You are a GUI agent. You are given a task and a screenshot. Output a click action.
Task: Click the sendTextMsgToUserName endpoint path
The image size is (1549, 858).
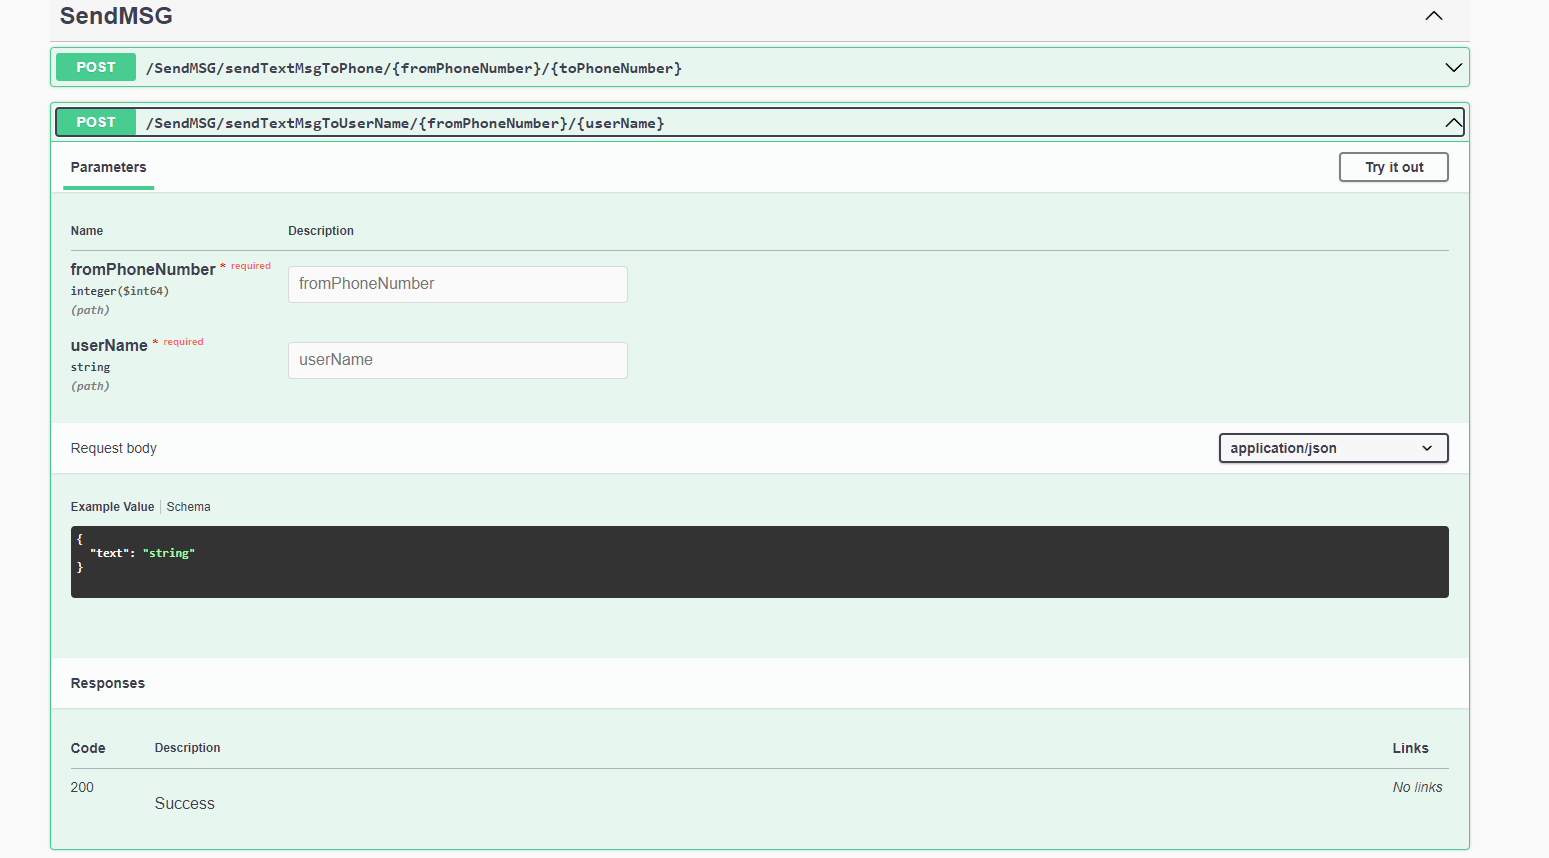point(404,122)
